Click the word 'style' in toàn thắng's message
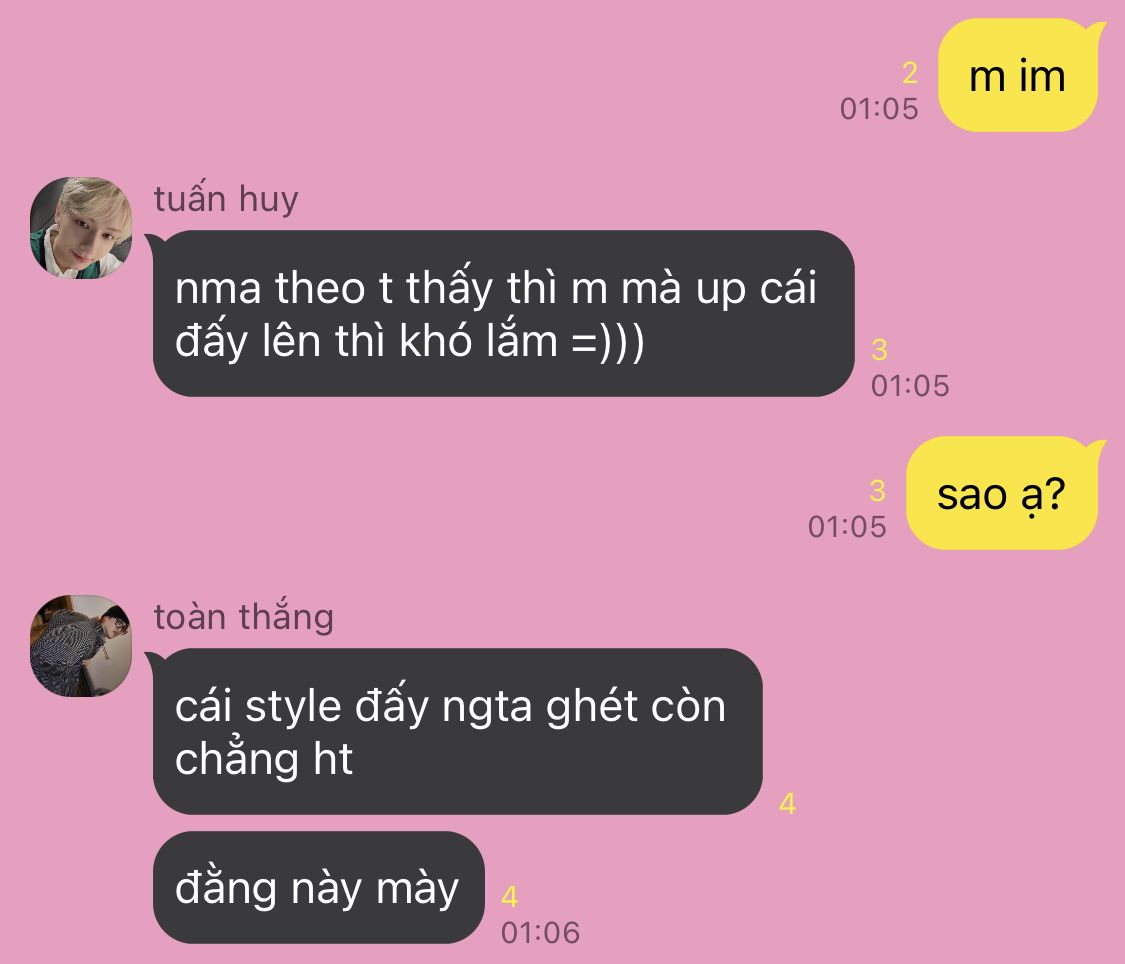This screenshot has width=1125, height=964. pyautogui.click(x=293, y=708)
